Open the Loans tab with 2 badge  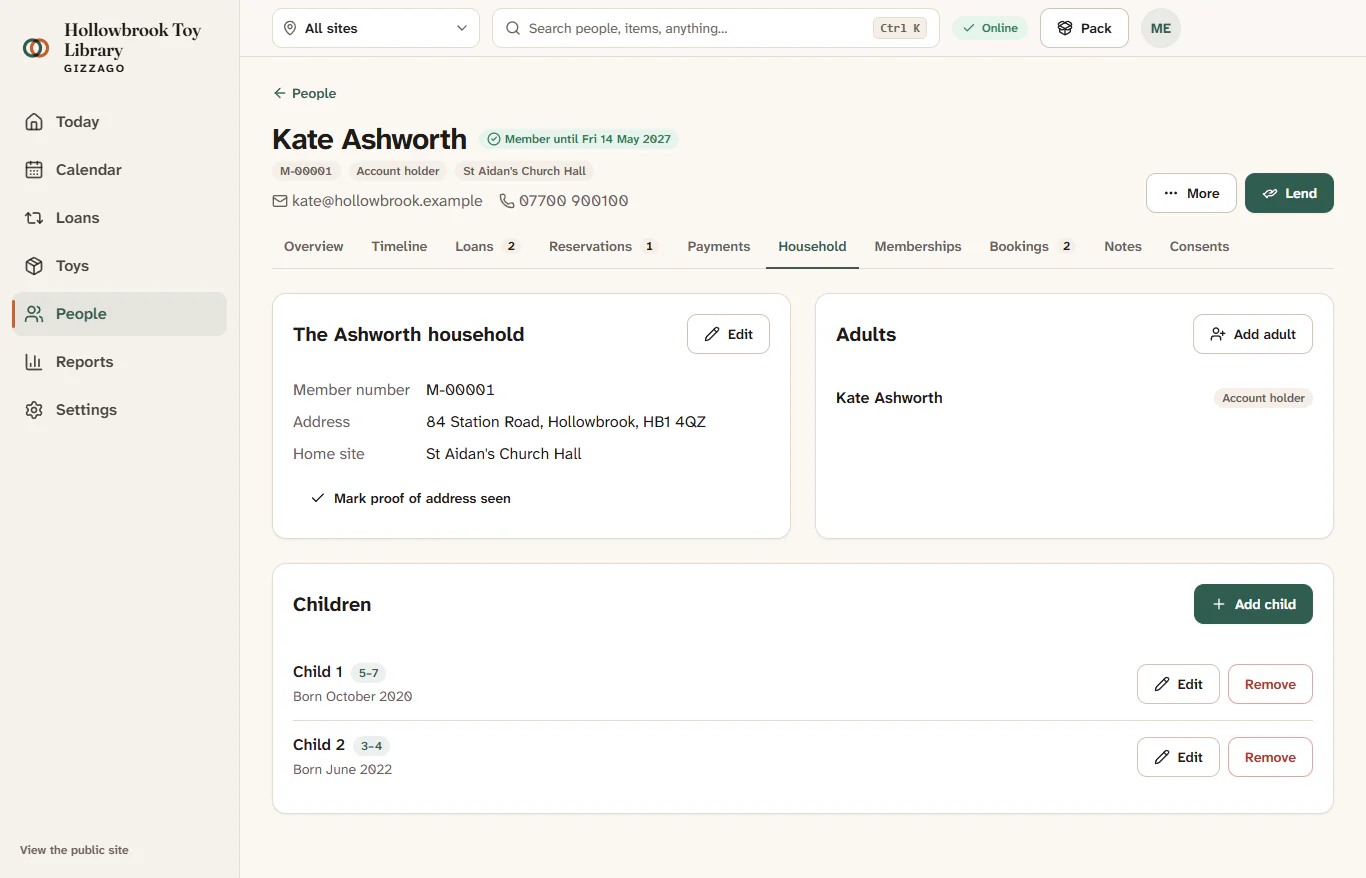click(x=487, y=246)
